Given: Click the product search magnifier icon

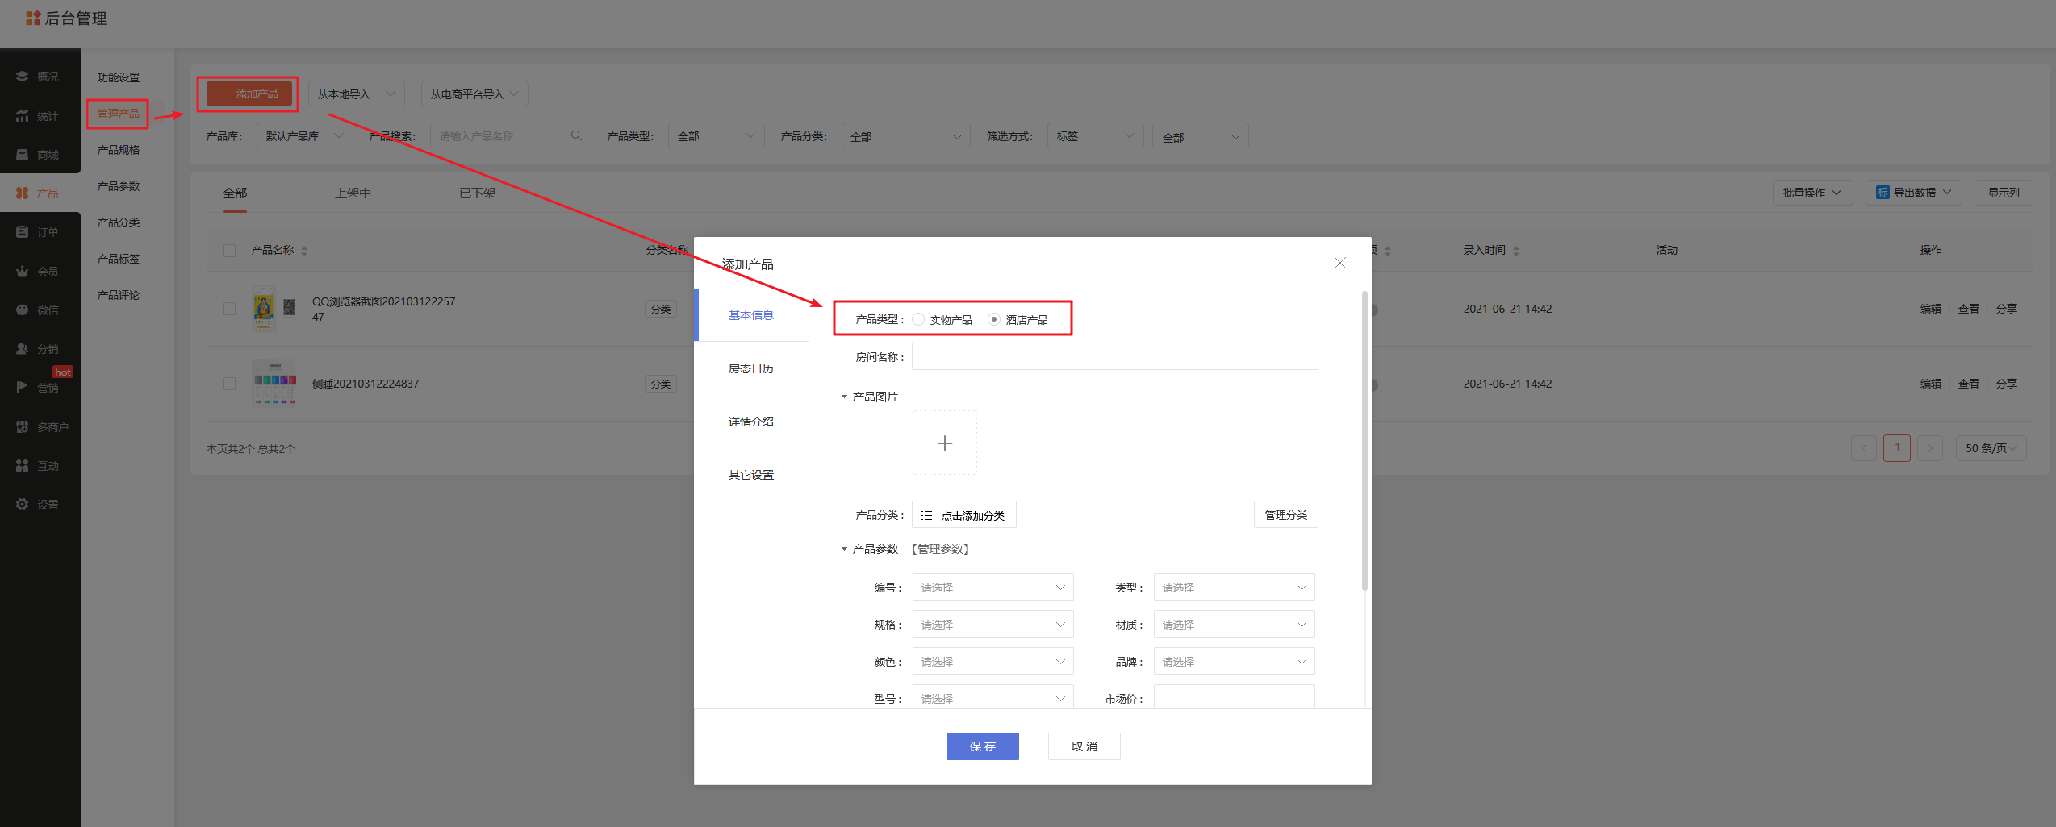Looking at the screenshot, I should (576, 135).
